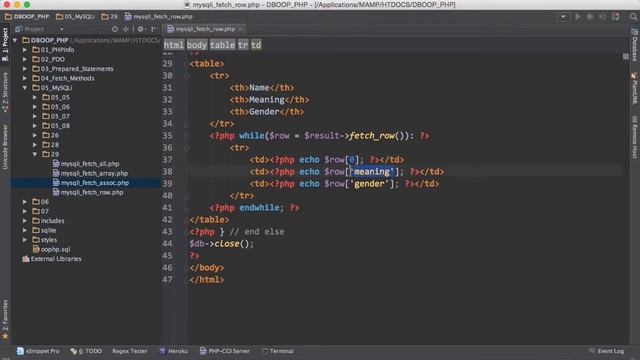640x360 pixels.
Task: Open the Terminal tool window
Action: [278, 351]
